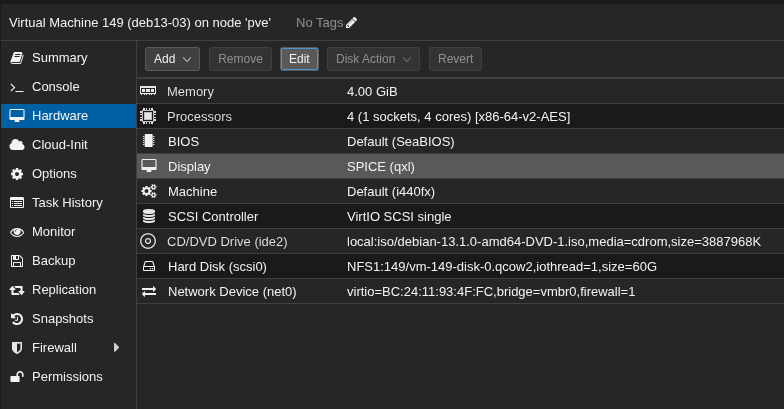
Task: Expand the Firewall submenu arrow
Action: (x=116, y=348)
